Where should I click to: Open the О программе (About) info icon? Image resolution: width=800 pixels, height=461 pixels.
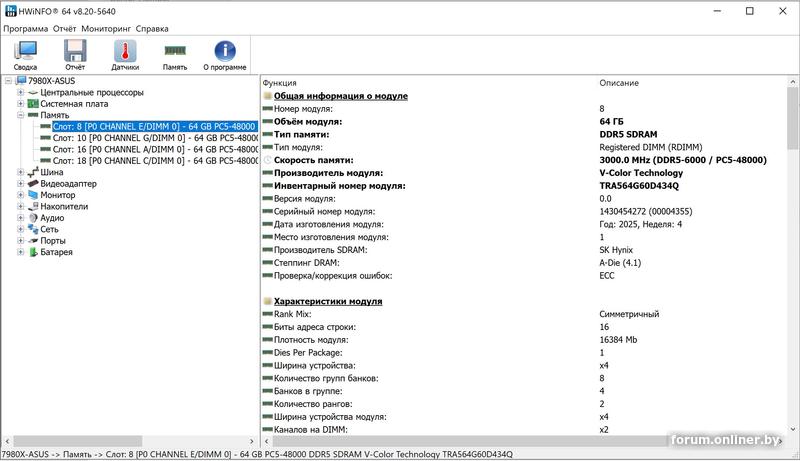pyautogui.click(x=225, y=55)
